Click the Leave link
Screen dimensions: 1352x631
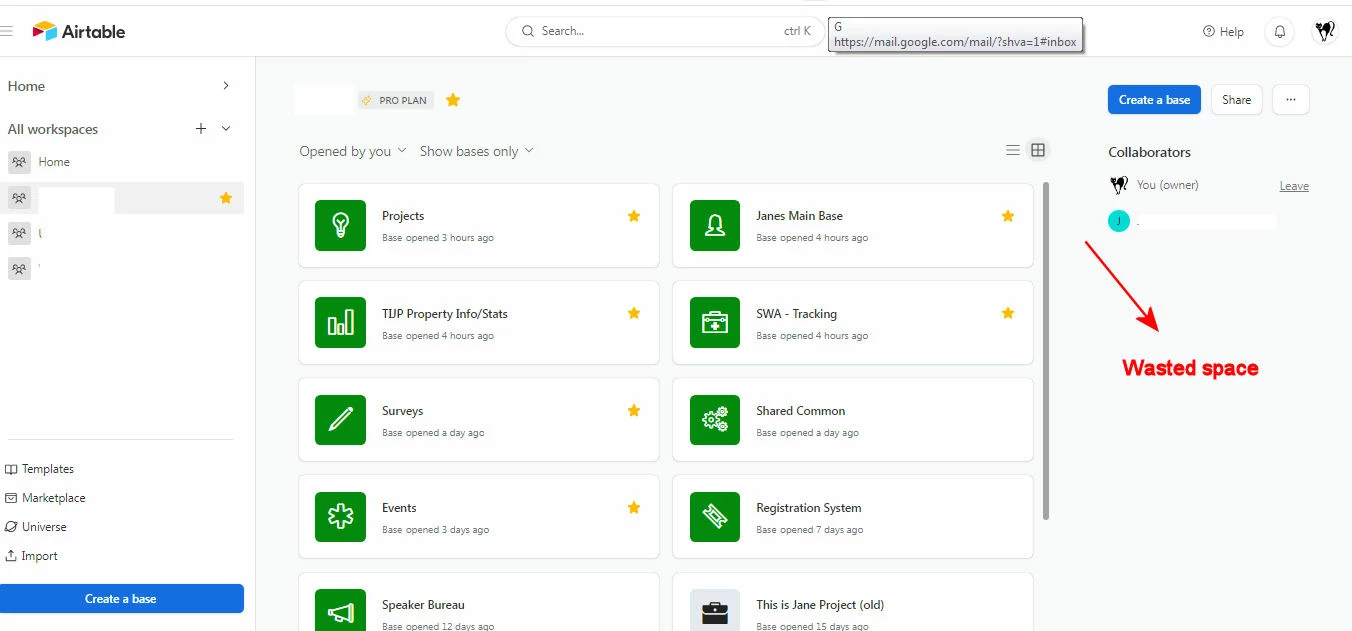pyautogui.click(x=1294, y=186)
